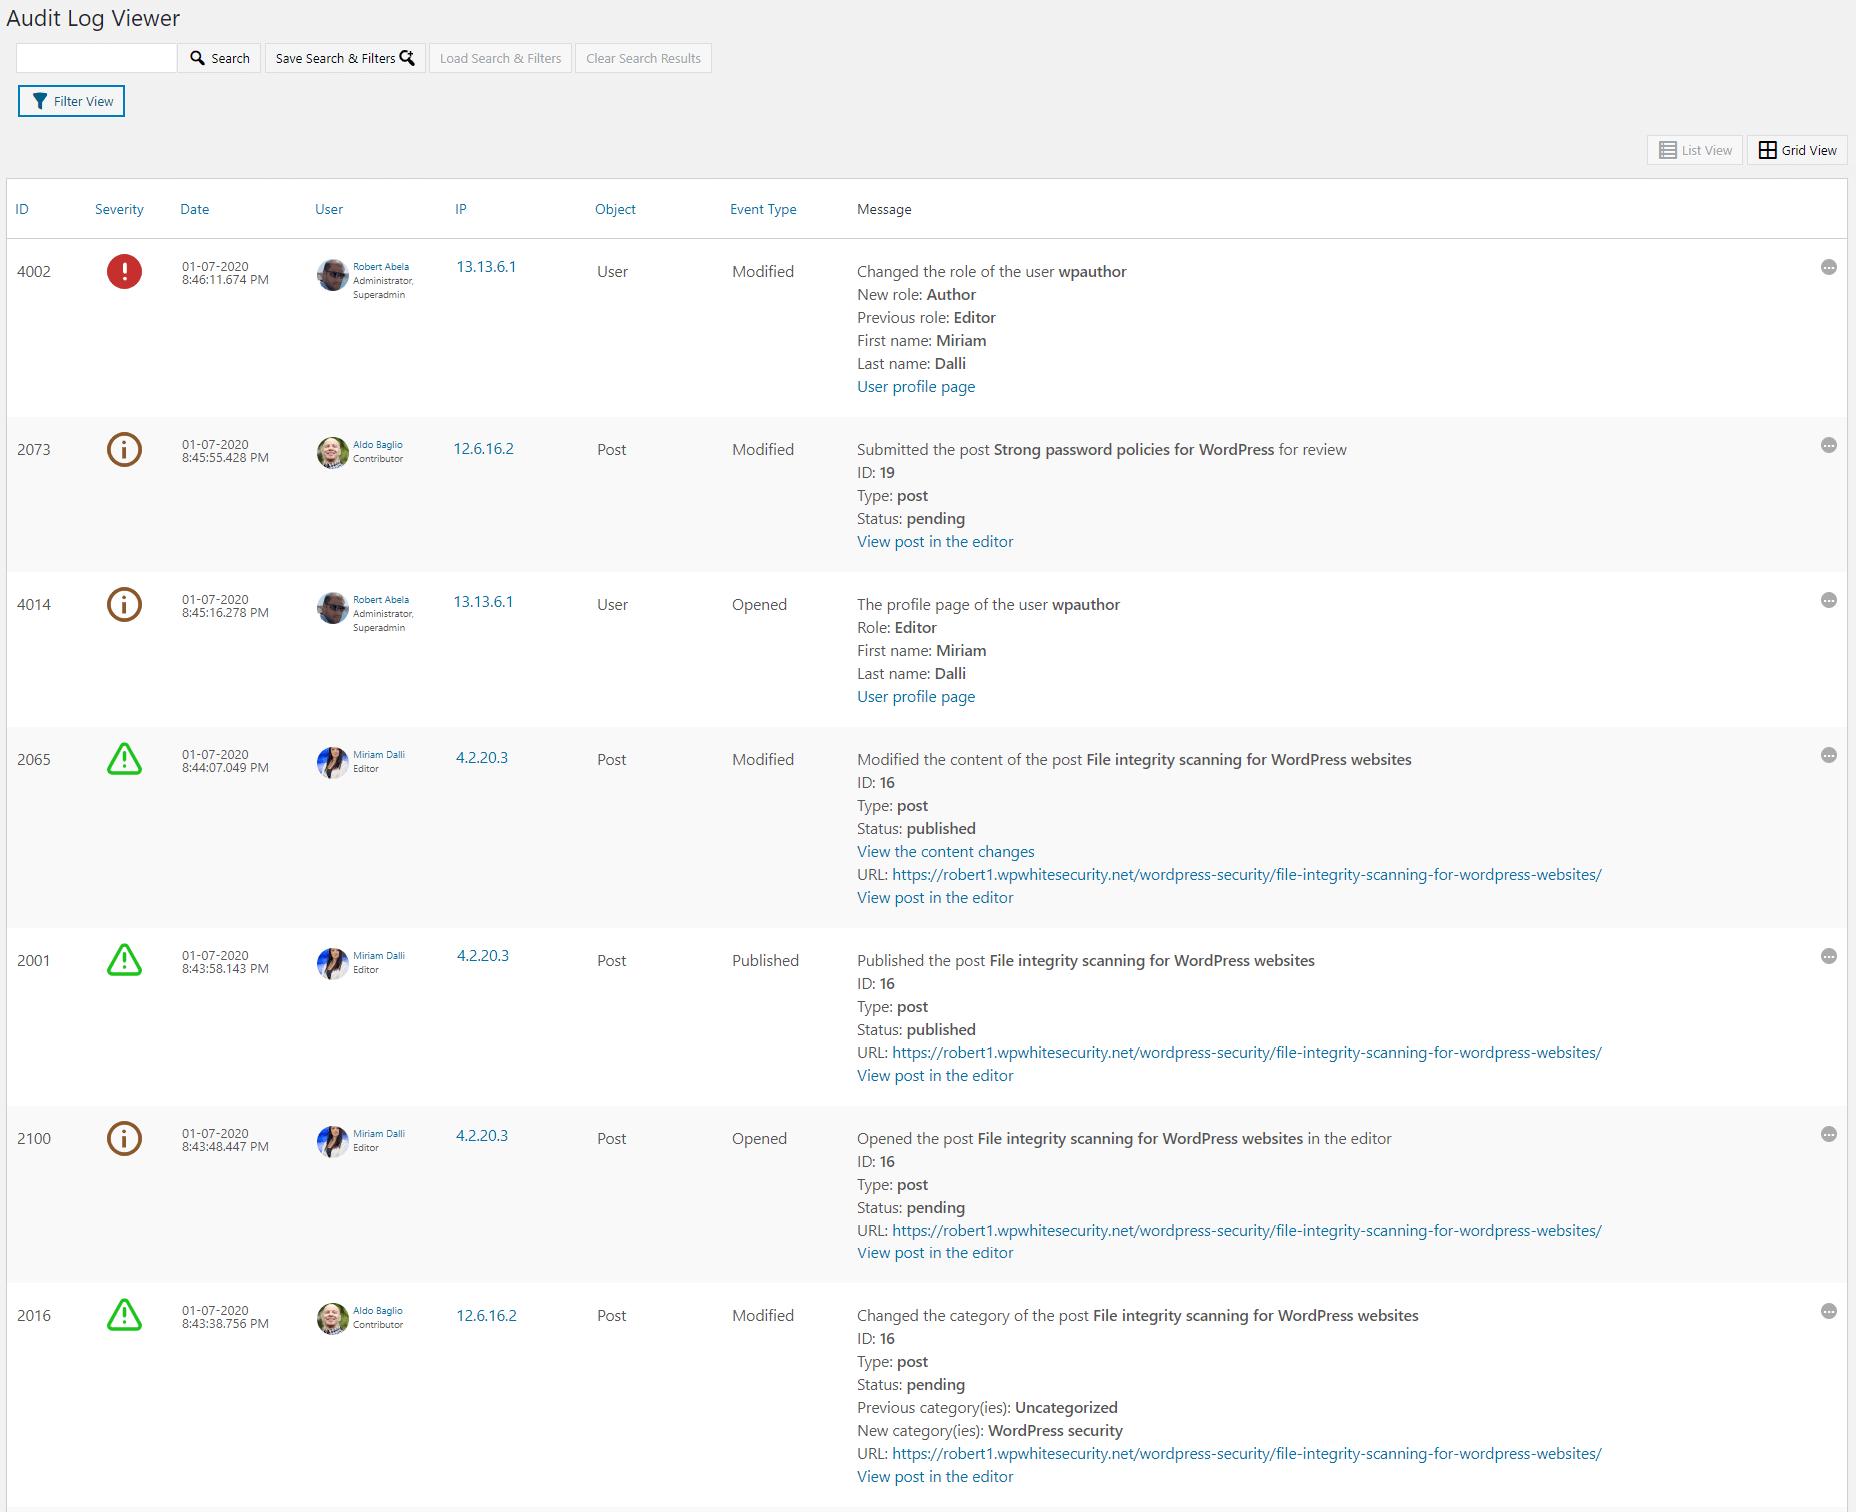The width and height of the screenshot is (1856, 1512).
Task: Click Miriam Dalli user name in event 2065
Action: pos(379,754)
